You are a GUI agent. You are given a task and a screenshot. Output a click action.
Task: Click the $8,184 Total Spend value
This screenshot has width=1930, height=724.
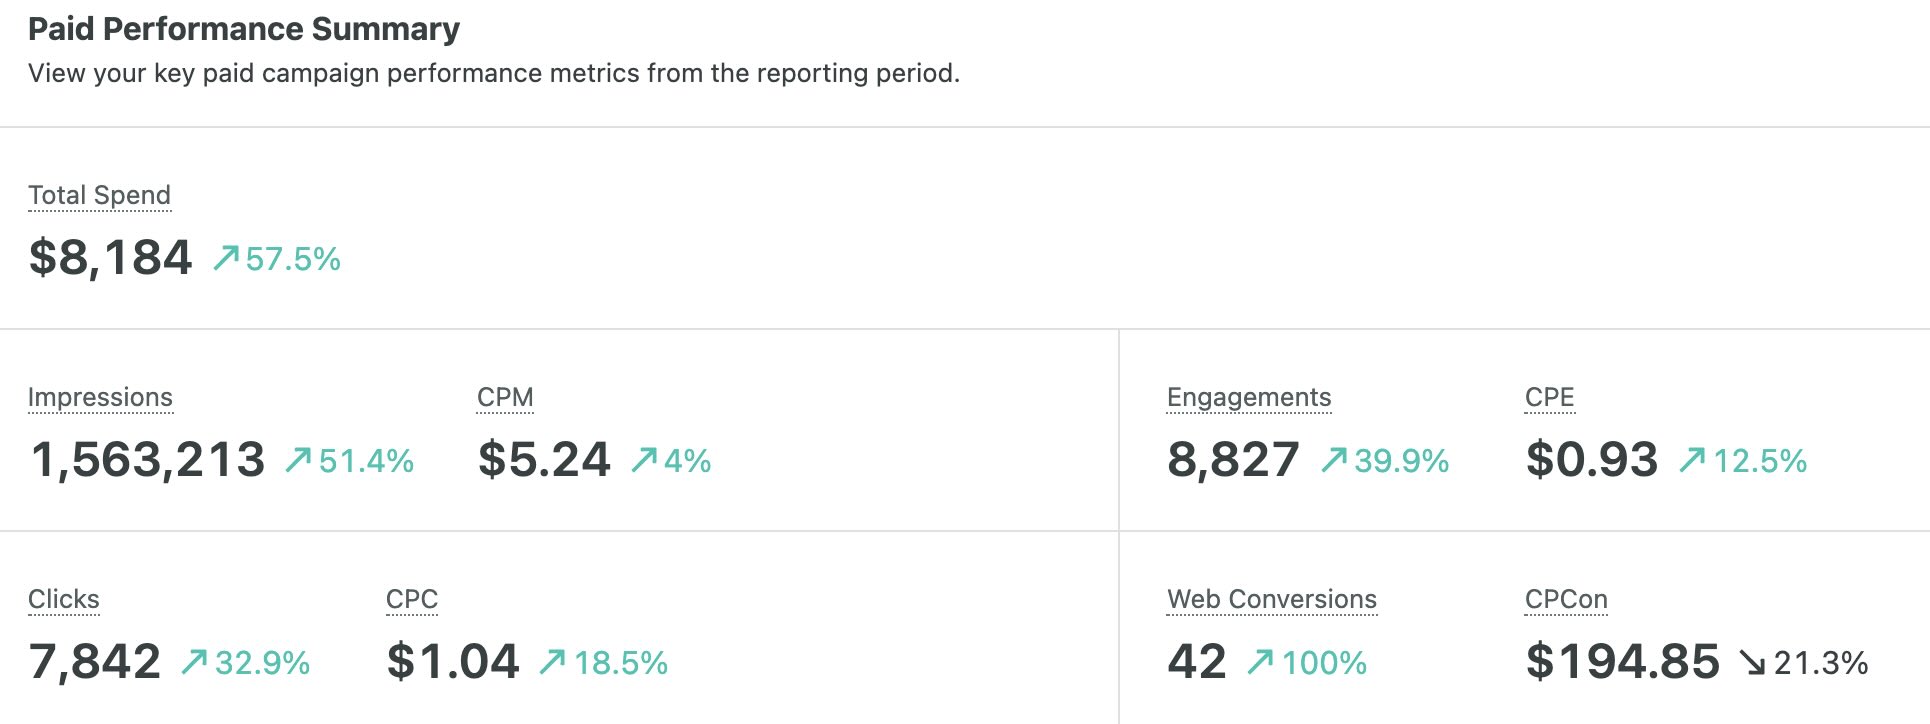click(112, 258)
